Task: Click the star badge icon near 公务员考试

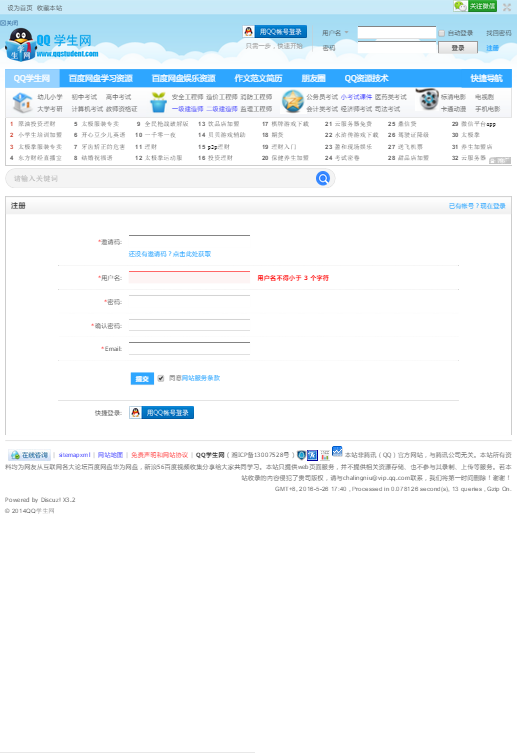Action: (292, 102)
